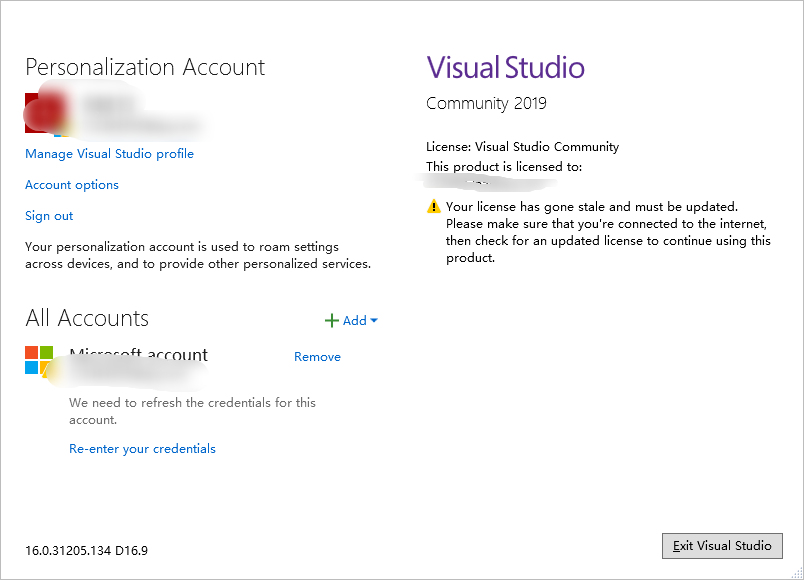Select Re-enter your credentials

[x=142, y=449]
